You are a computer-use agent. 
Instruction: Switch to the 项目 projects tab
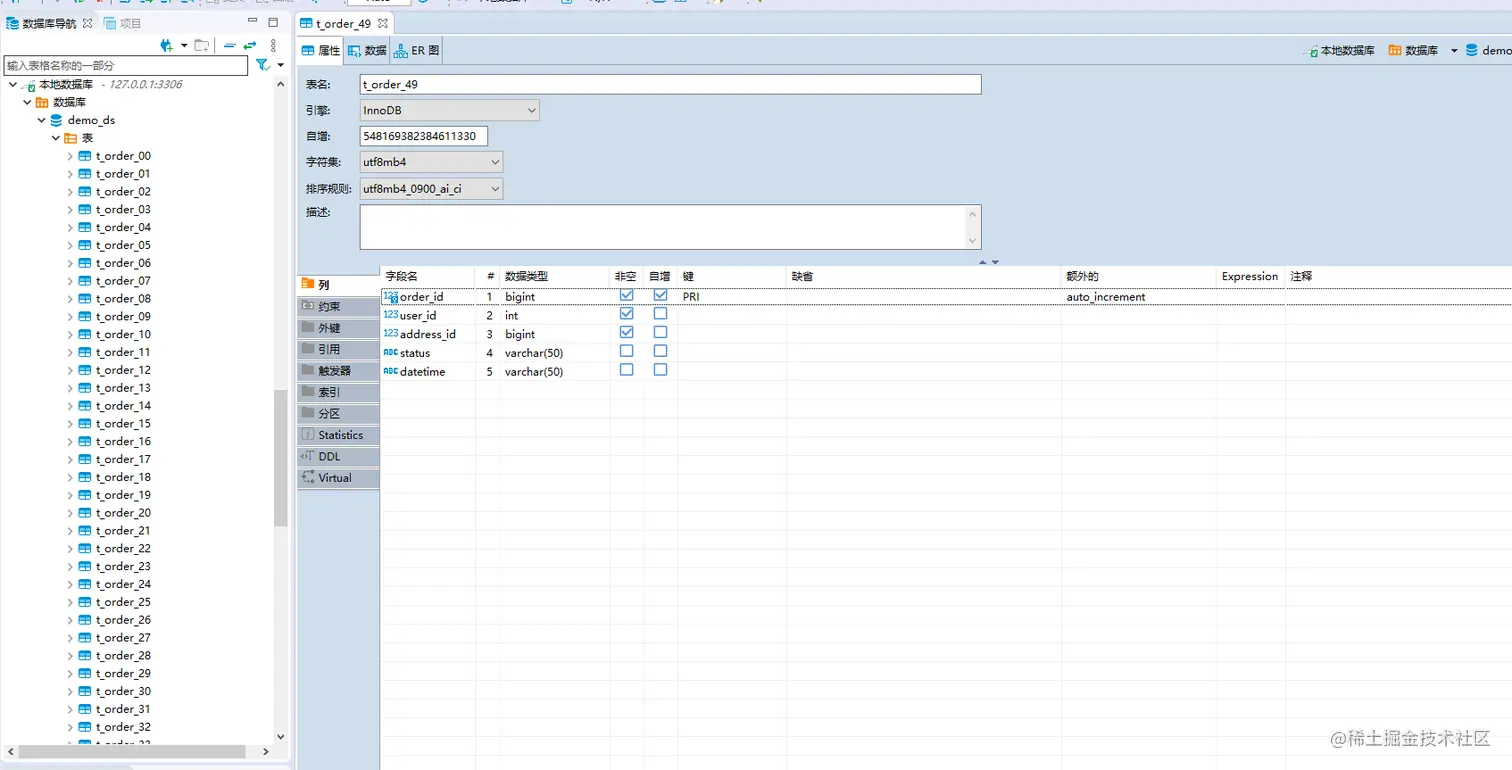coord(123,23)
